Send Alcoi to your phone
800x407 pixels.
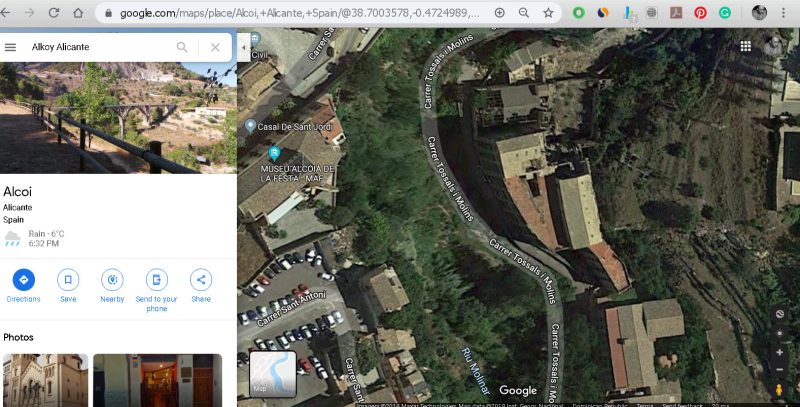(157, 290)
